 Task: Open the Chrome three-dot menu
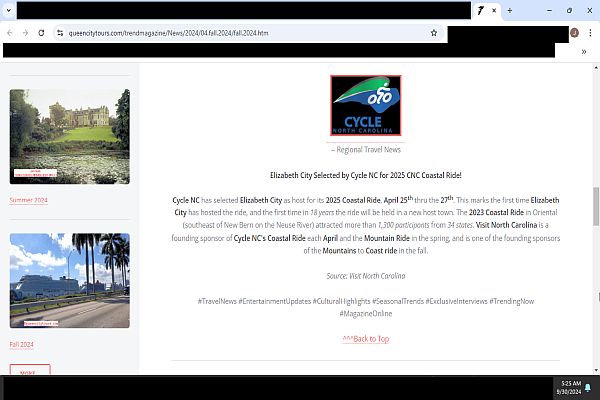(590, 32)
